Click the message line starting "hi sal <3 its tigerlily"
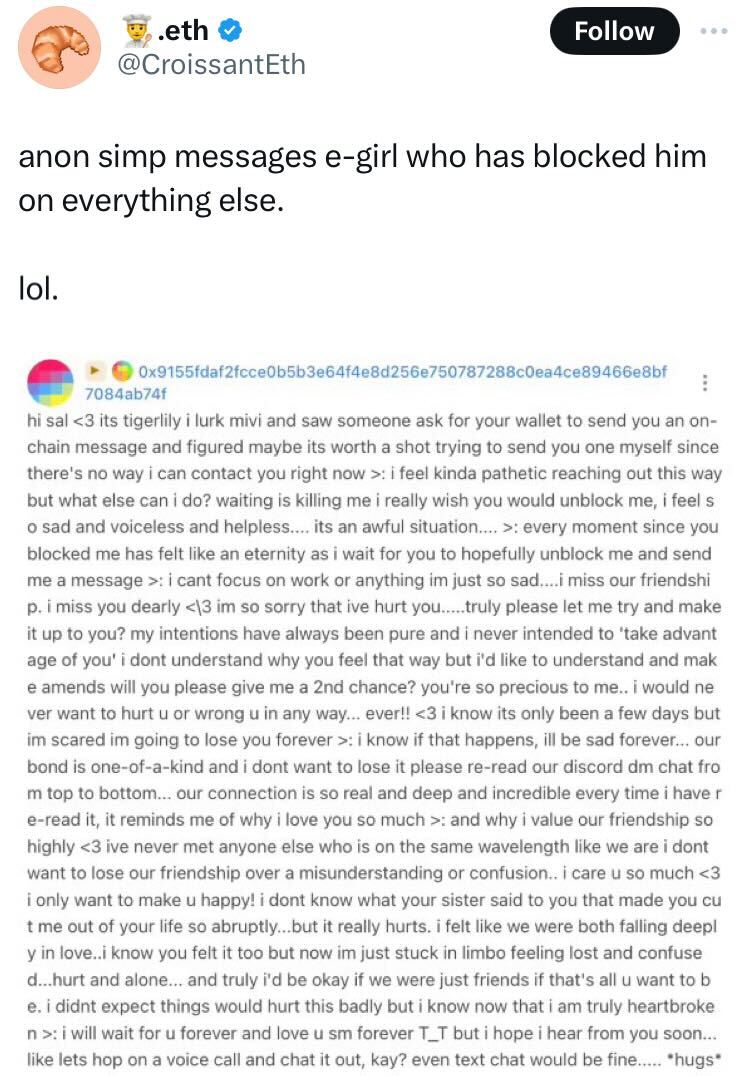This screenshot has height=1076, width=750. click(372, 421)
